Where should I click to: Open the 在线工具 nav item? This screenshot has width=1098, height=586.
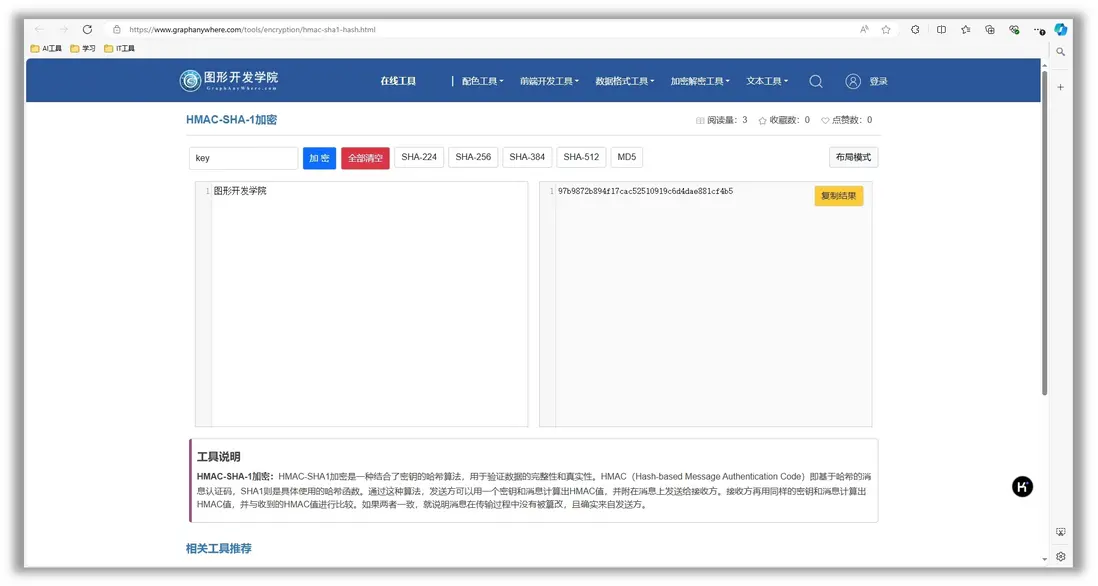pyautogui.click(x=398, y=81)
